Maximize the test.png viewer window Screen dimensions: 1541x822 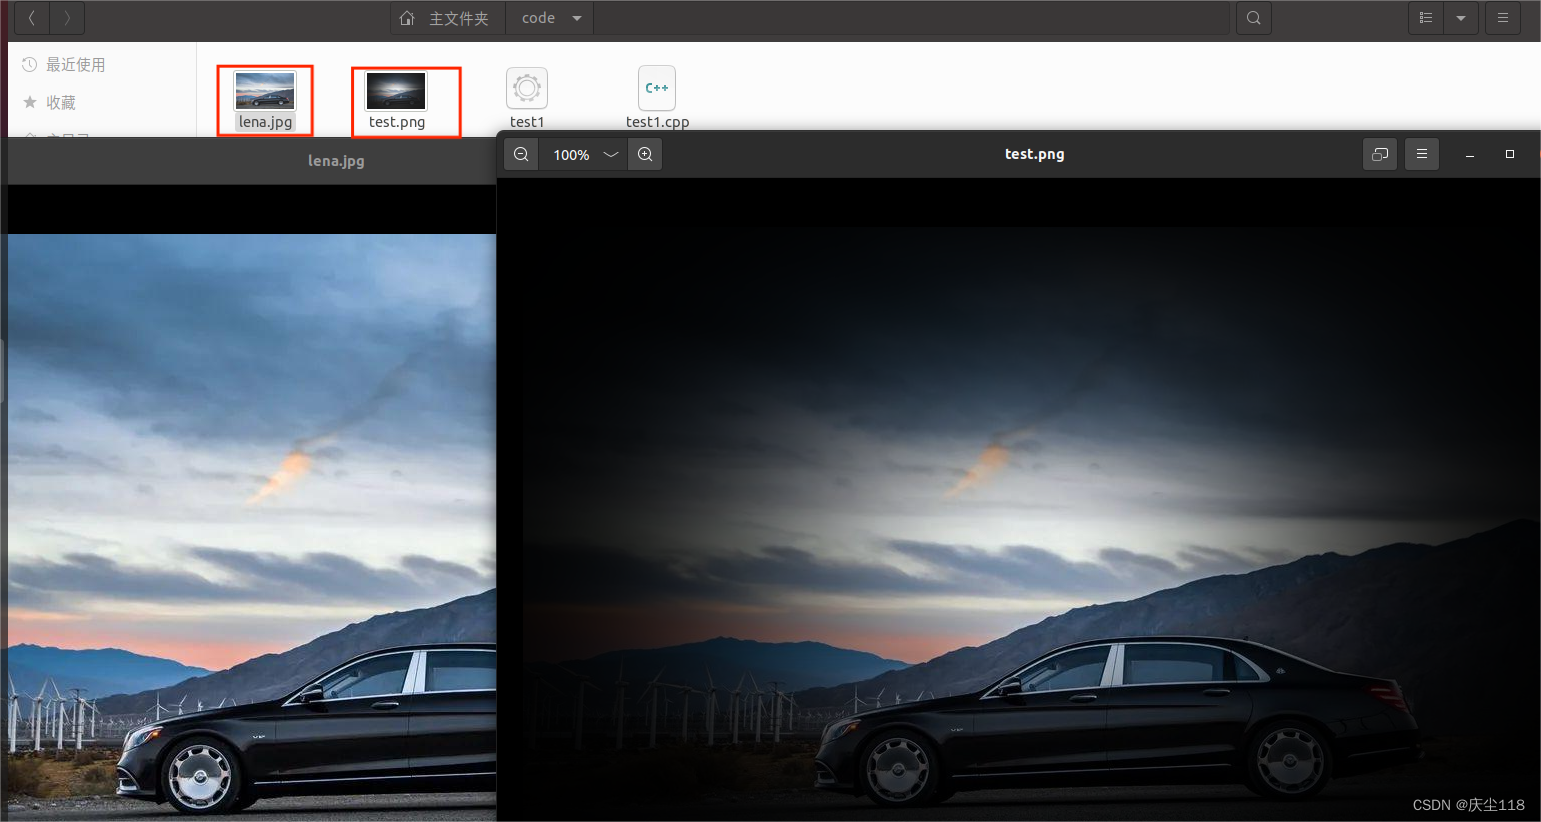click(x=1510, y=154)
